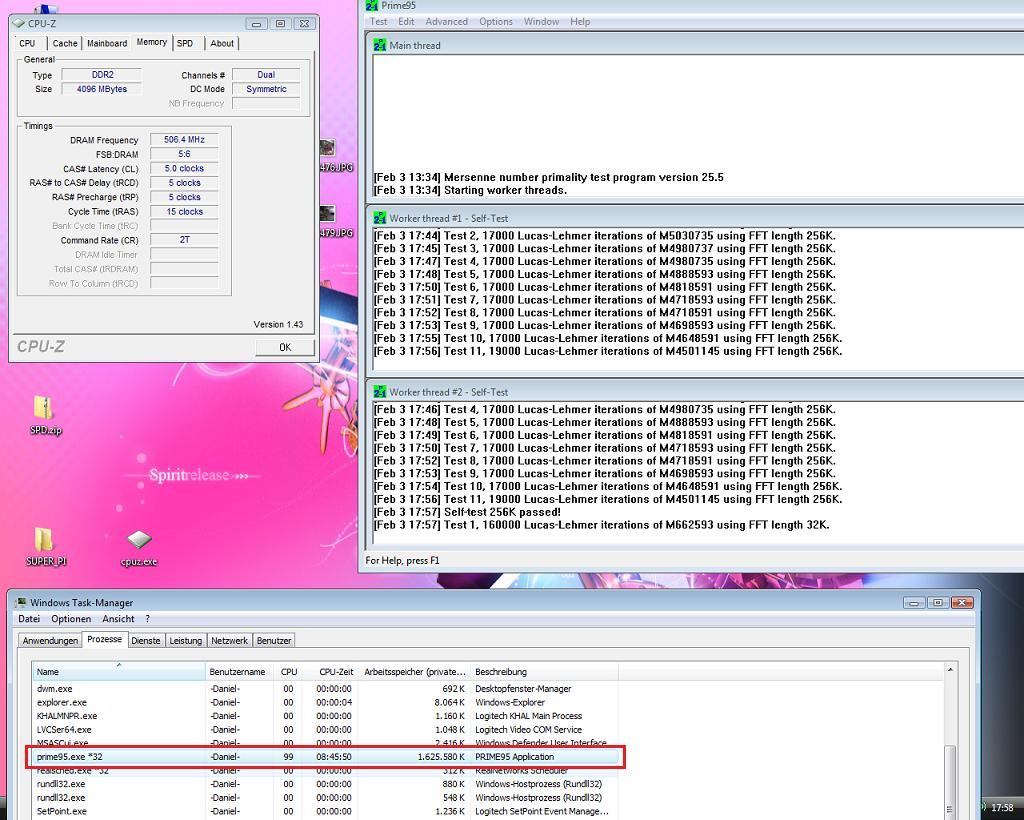Open the About tab in CPU-Z
This screenshot has height=820, width=1024.
[222, 43]
